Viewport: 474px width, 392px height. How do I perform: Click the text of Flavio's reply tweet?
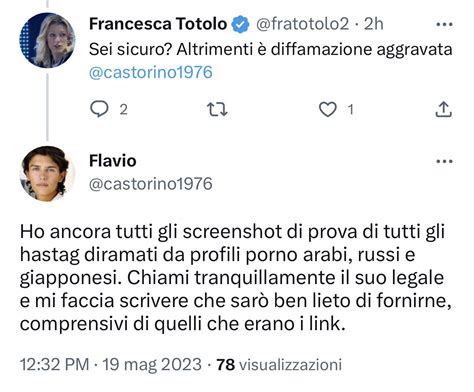coord(235,277)
